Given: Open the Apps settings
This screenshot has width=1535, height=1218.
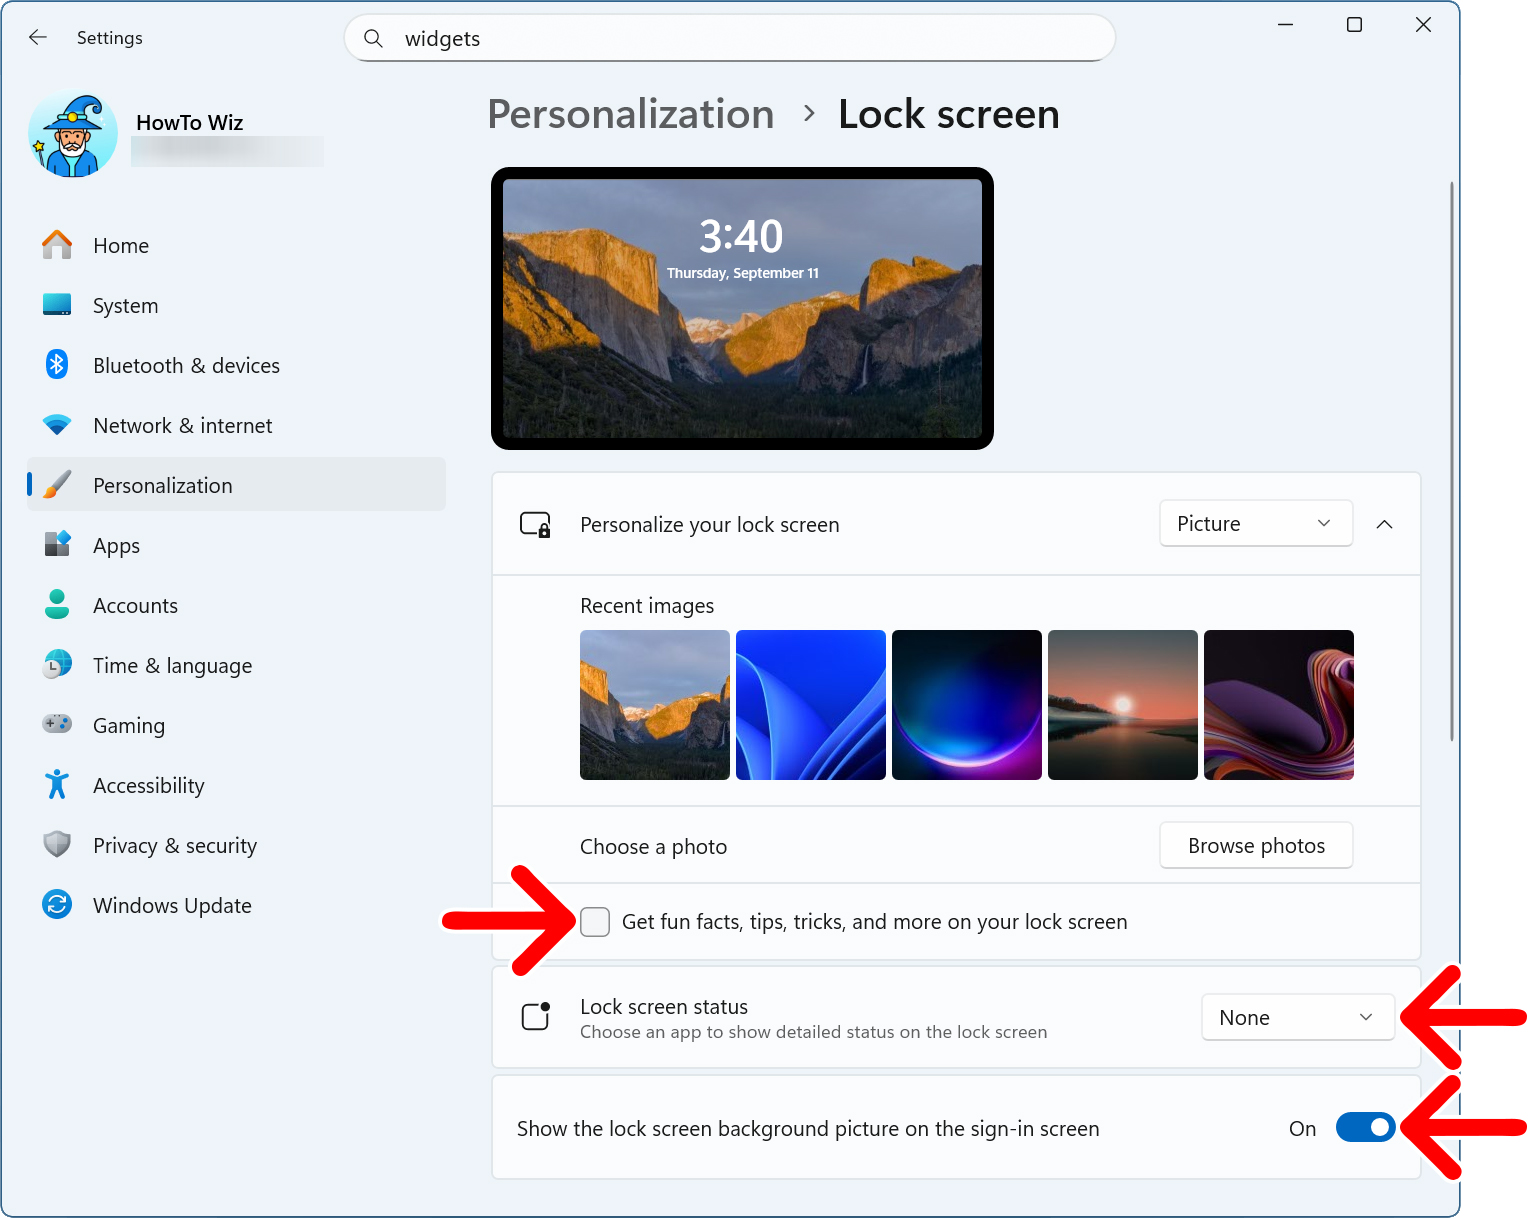Looking at the screenshot, I should [116, 545].
